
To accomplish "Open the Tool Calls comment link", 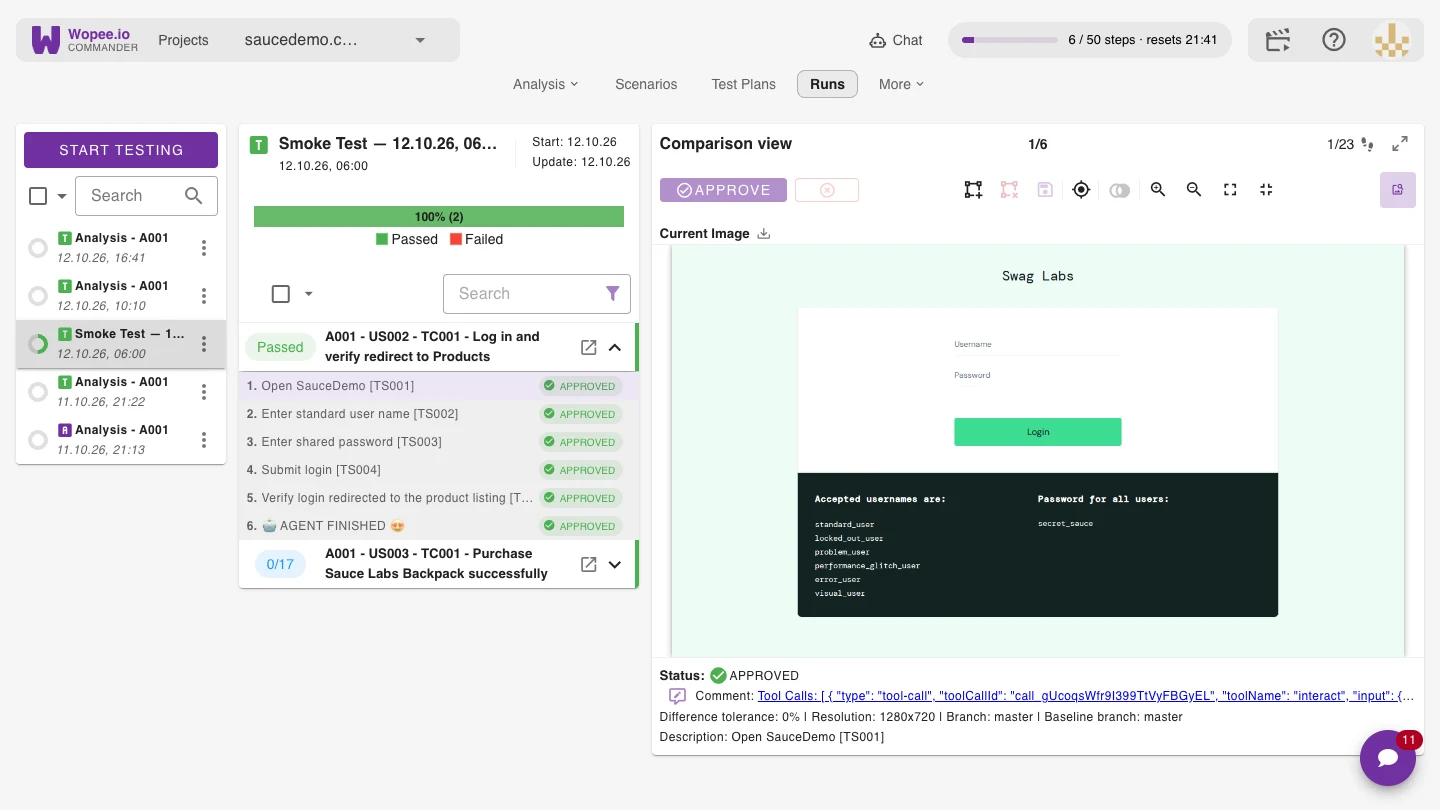I will 1086,696.
